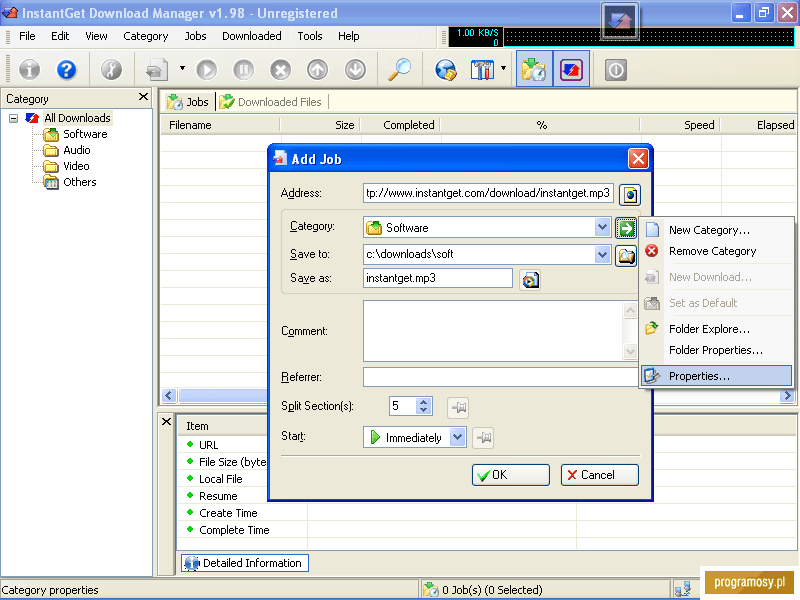Viewport: 800px width, 600px height.
Task: Open the Save to path dropdown
Action: click(602, 254)
